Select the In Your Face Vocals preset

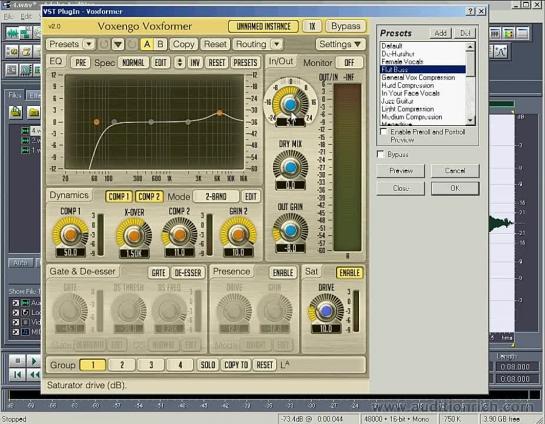pyautogui.click(x=410, y=93)
